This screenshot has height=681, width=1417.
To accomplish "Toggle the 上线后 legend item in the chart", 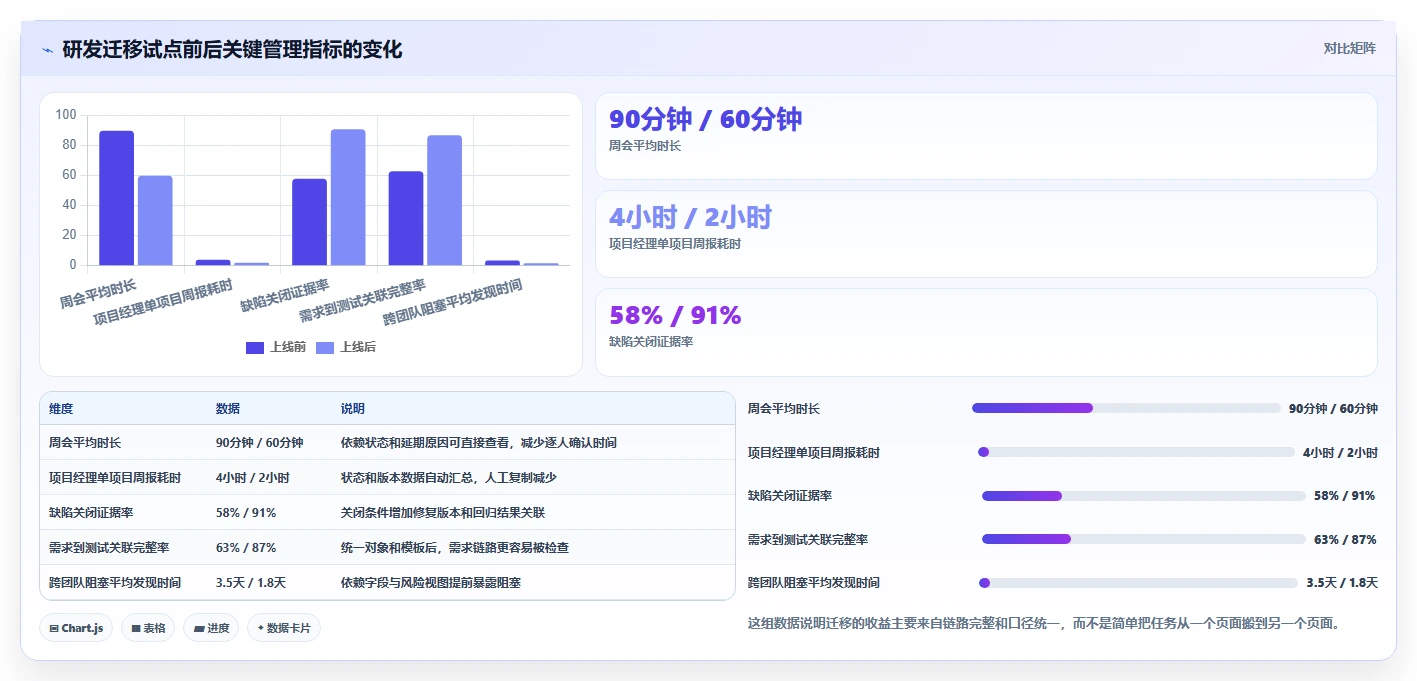I will point(346,347).
